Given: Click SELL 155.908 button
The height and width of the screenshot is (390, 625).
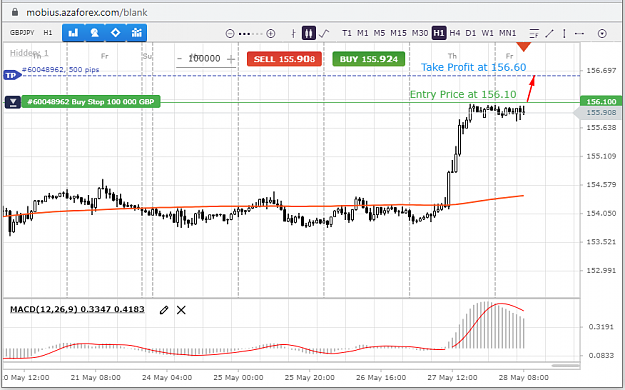Looking at the screenshot, I should click(x=284, y=59).
